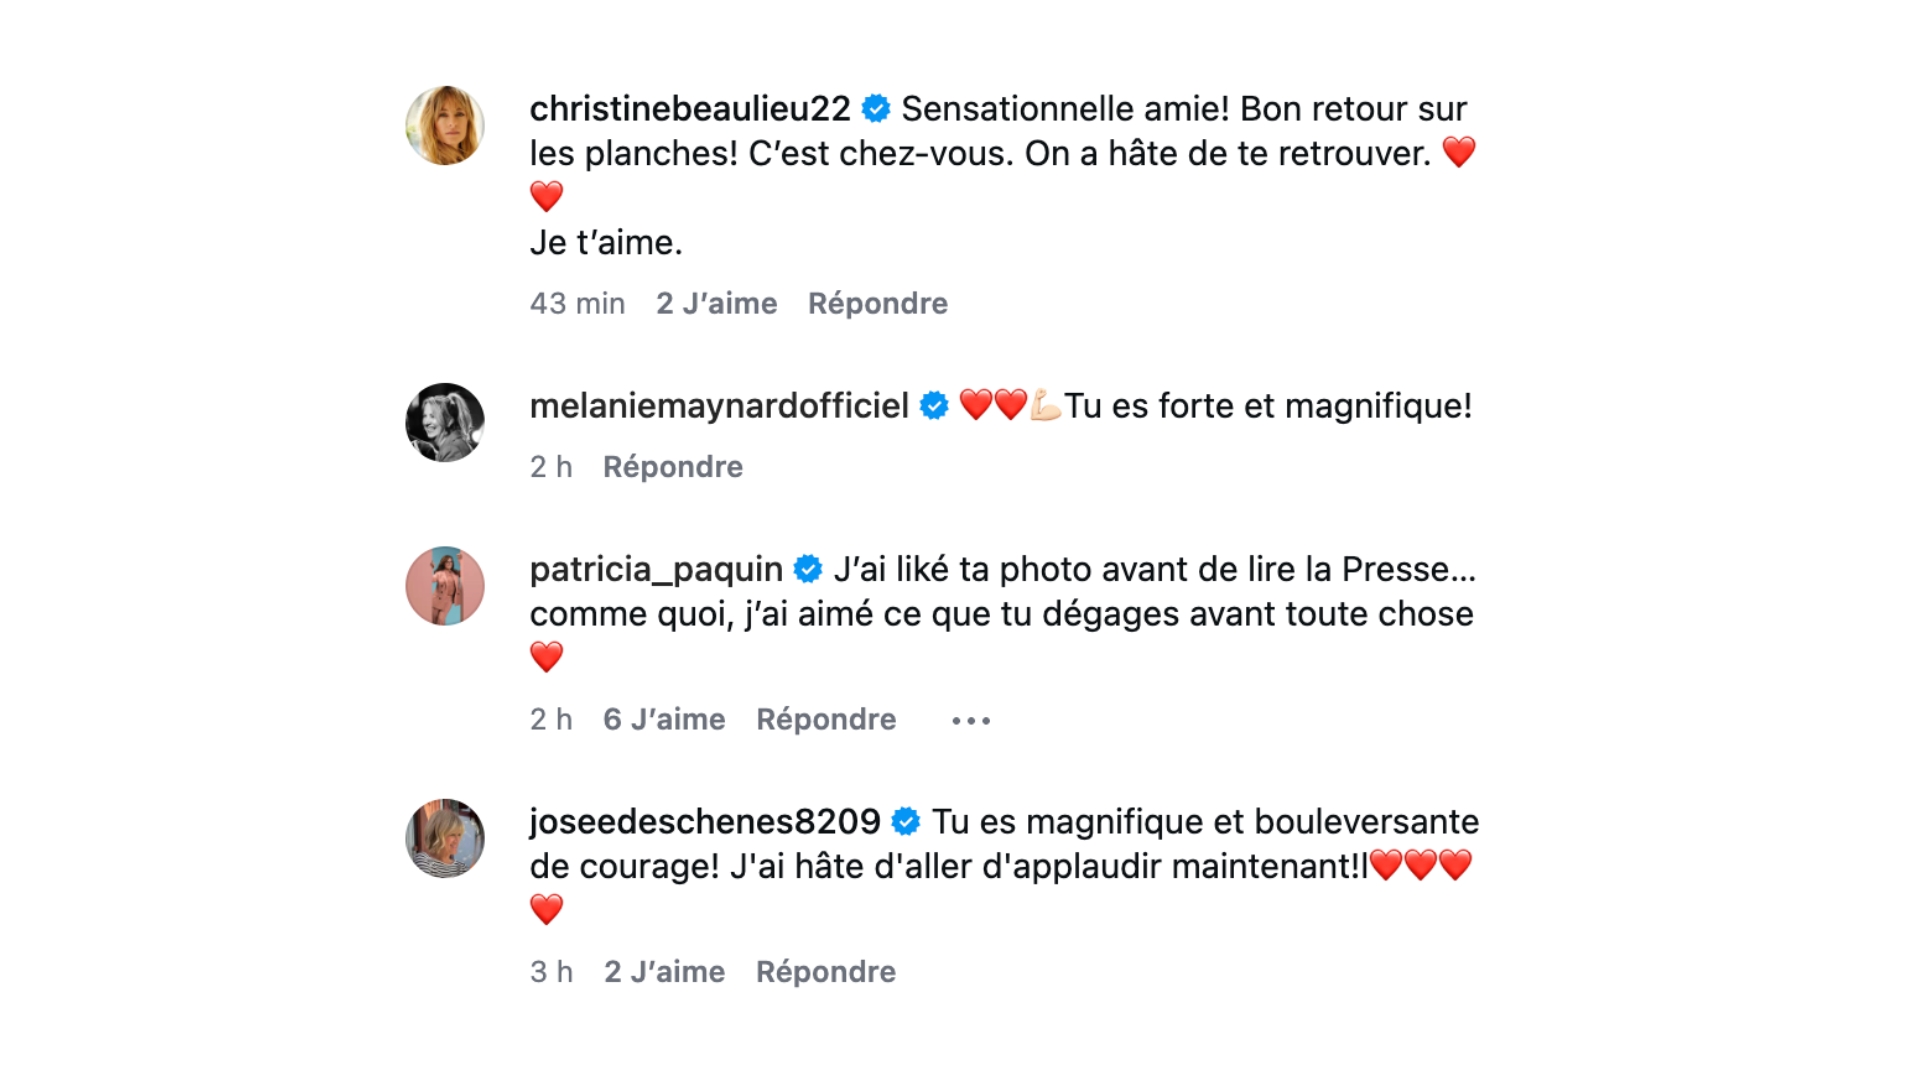This screenshot has height=1080, width=1920.
Task: Click the 43 min comment timestamp
Action: click(577, 303)
